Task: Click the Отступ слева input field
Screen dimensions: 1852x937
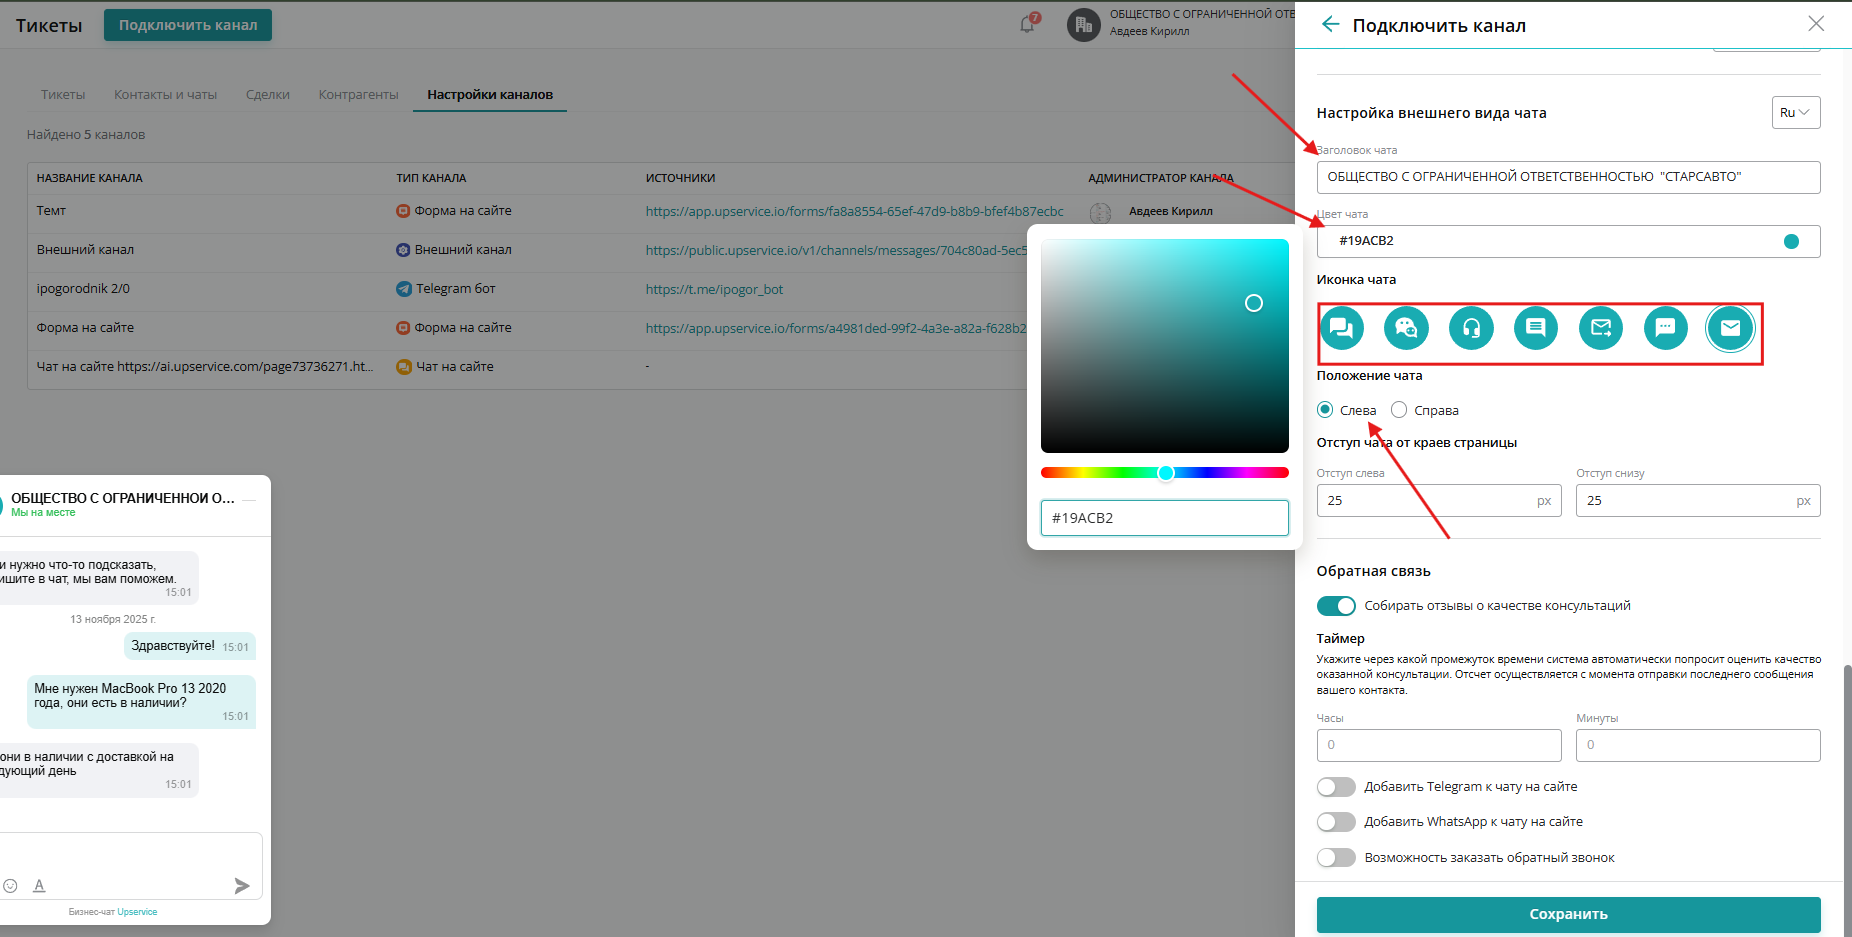Action: pos(1439,501)
